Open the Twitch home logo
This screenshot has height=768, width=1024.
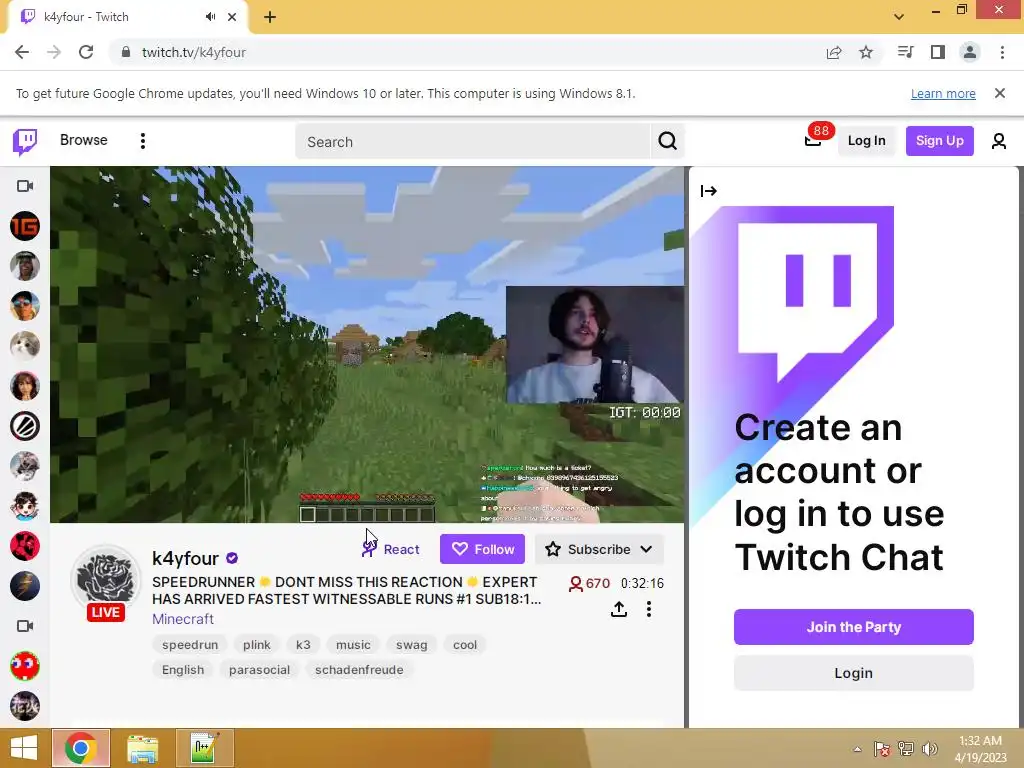[x=25, y=141]
